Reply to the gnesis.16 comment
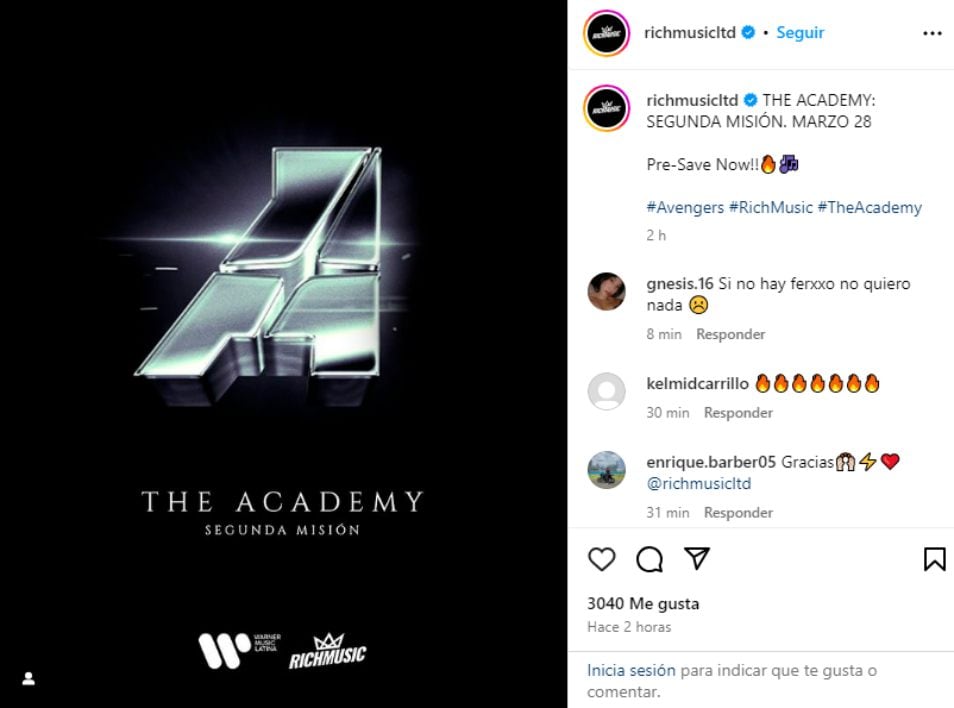 pos(731,334)
